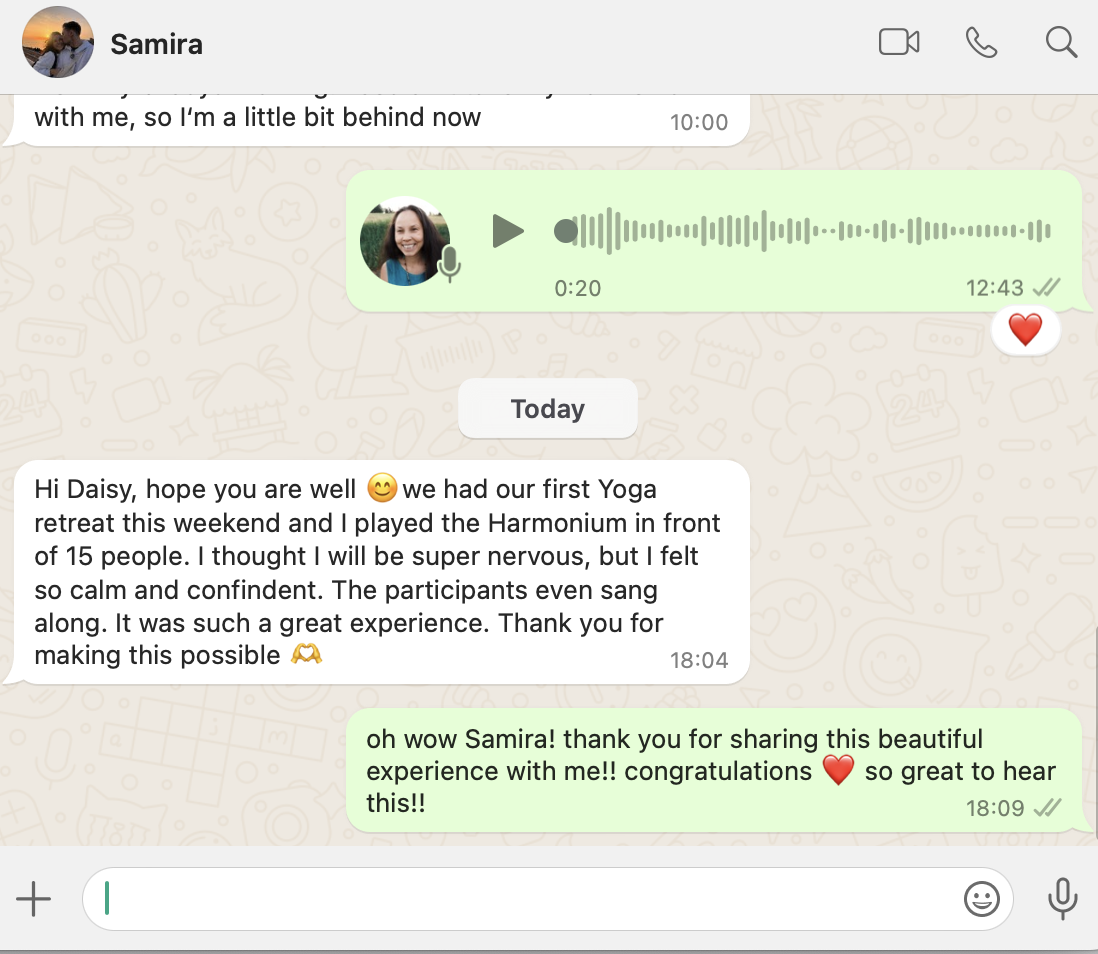Play the 0:20 voice message
Image resolution: width=1098 pixels, height=954 pixels.
coord(508,231)
